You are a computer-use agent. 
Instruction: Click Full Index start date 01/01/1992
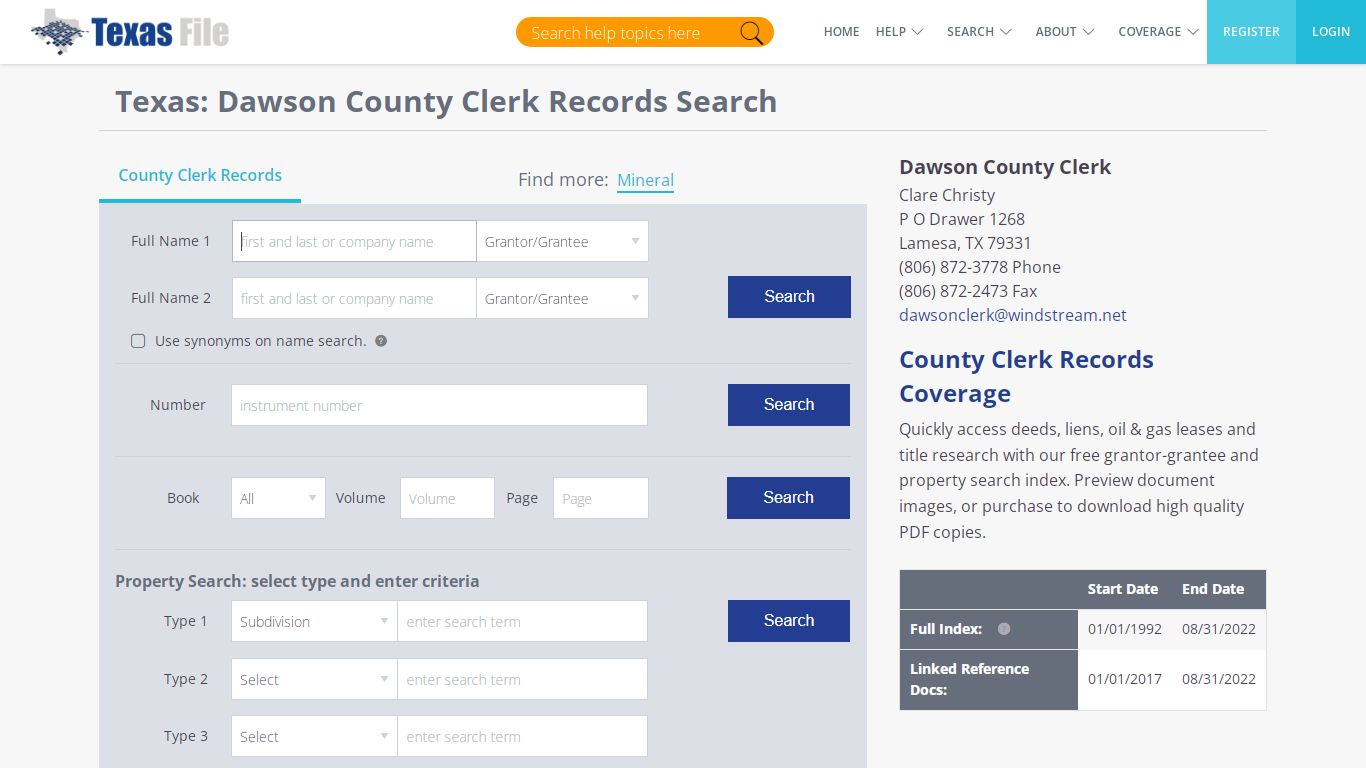(1125, 629)
